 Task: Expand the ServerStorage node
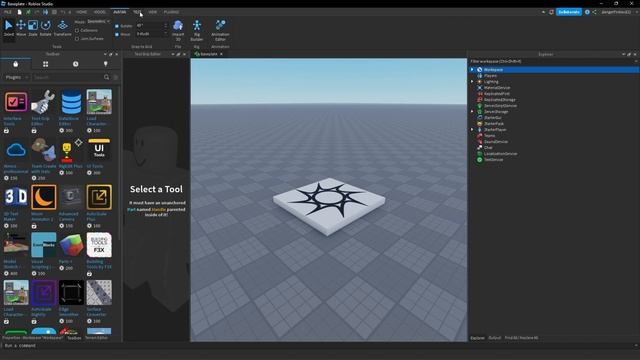[472, 111]
